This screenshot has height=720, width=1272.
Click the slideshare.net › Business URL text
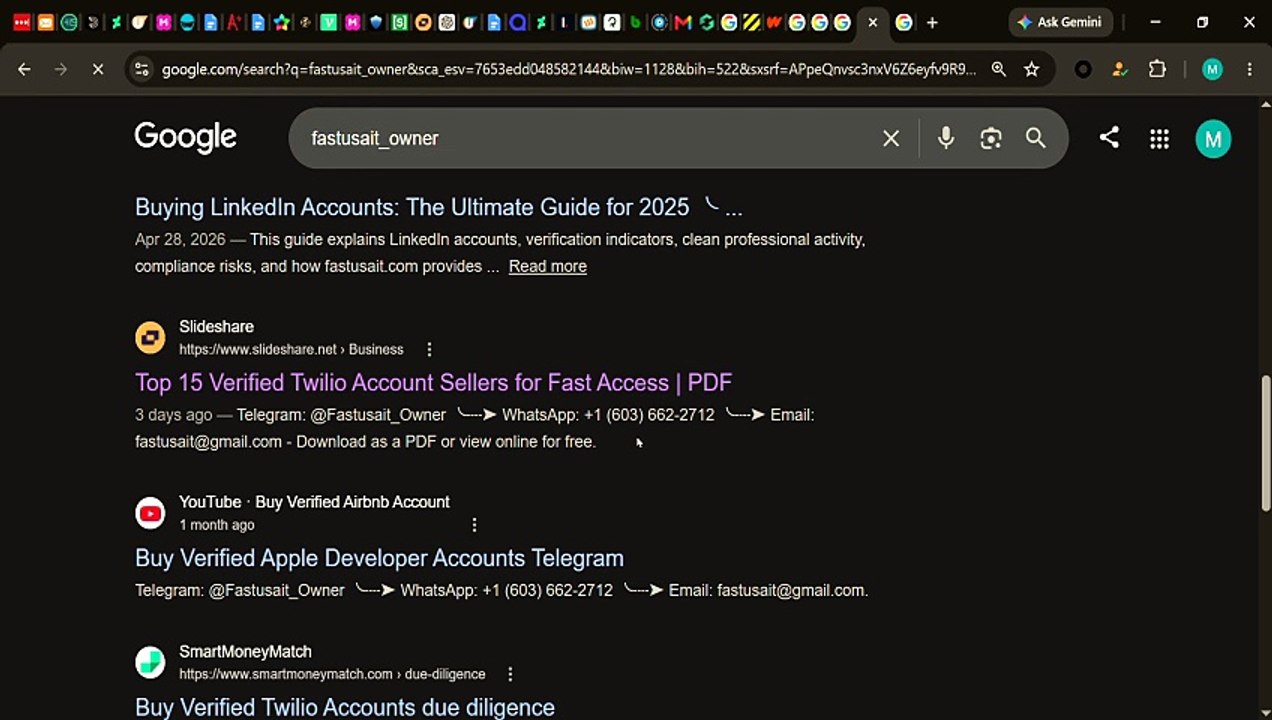[291, 349]
